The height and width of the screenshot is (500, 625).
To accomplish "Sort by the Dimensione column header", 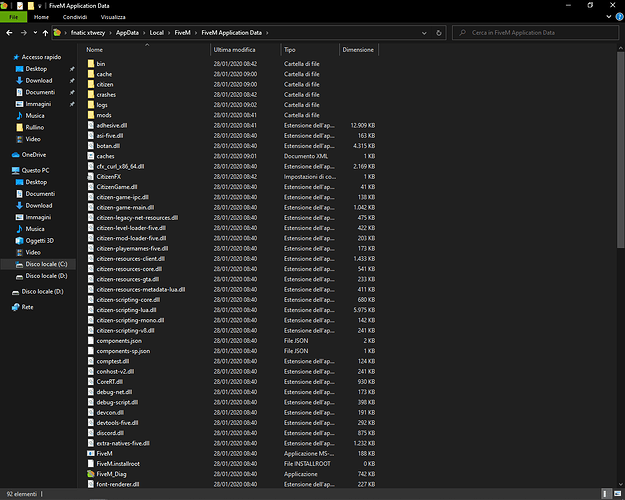I will click(359, 49).
